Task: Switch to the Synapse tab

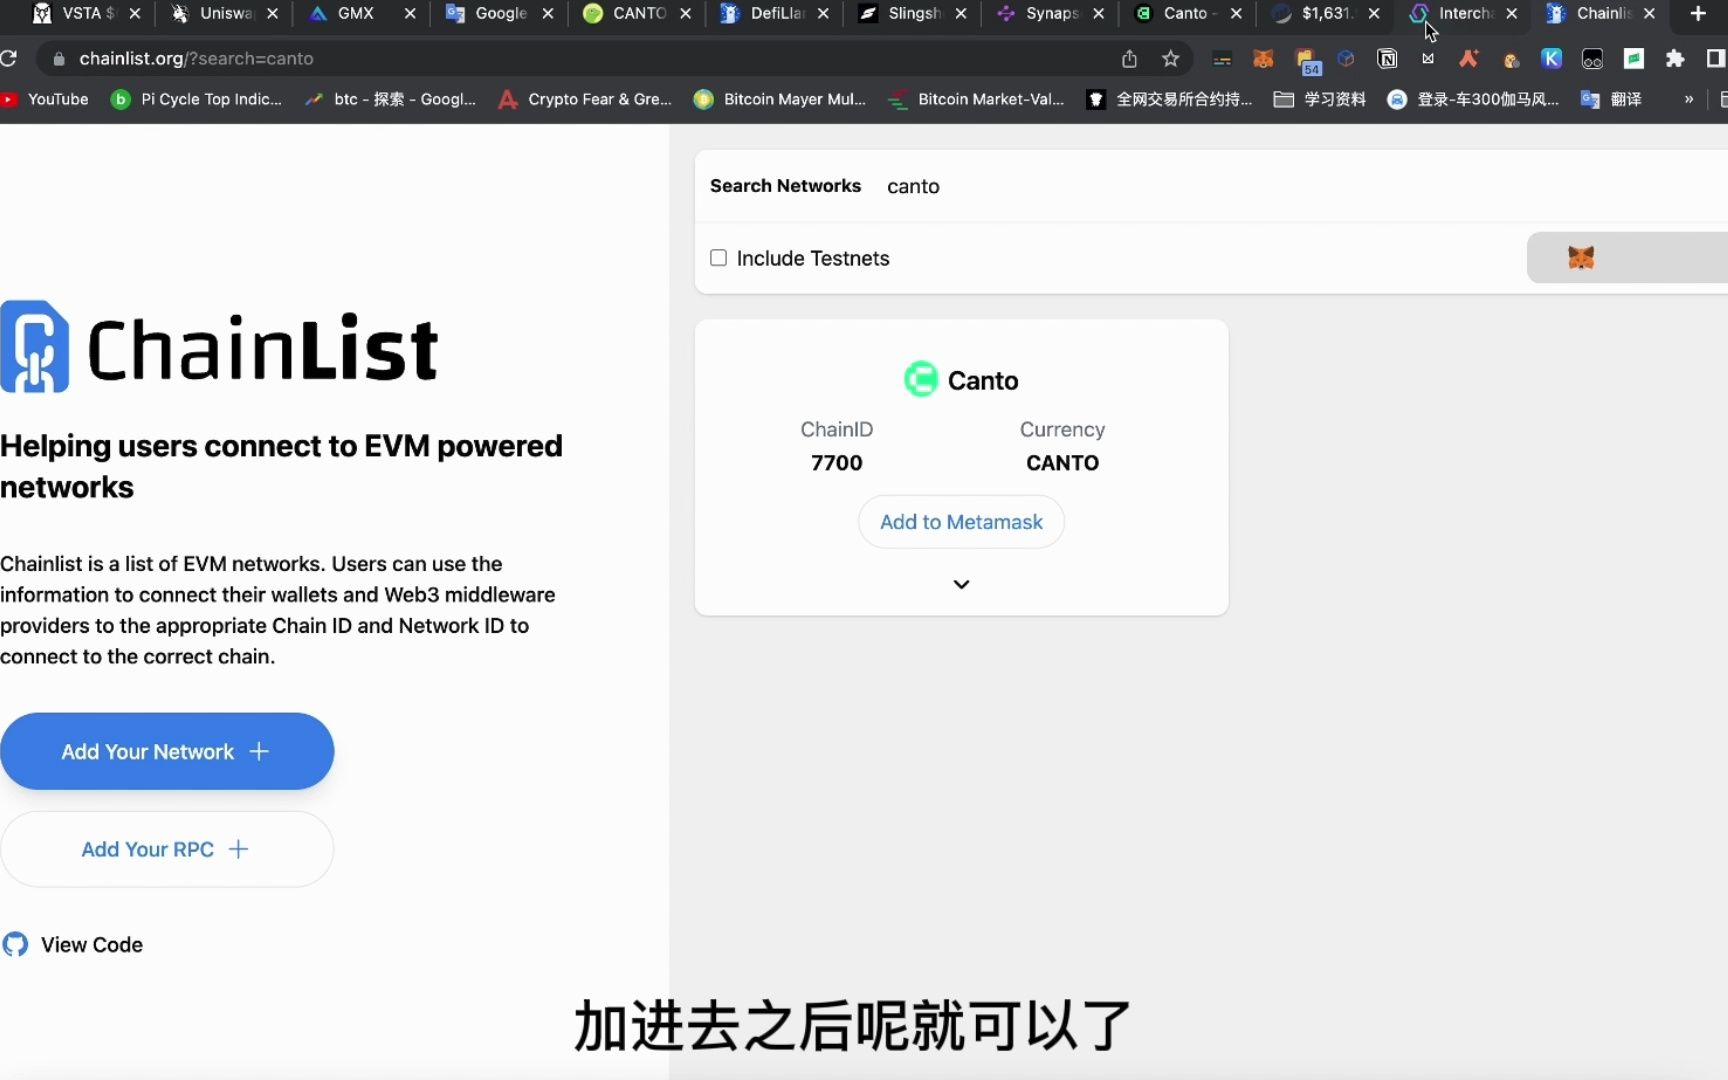Action: tap(1050, 13)
